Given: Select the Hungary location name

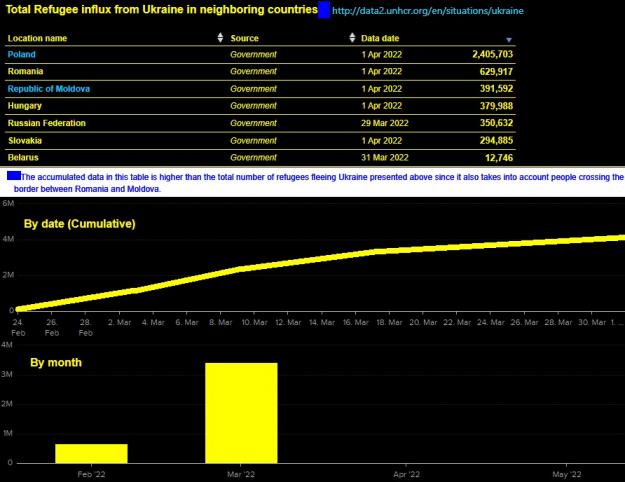Looking at the screenshot, I should [x=25, y=106].
